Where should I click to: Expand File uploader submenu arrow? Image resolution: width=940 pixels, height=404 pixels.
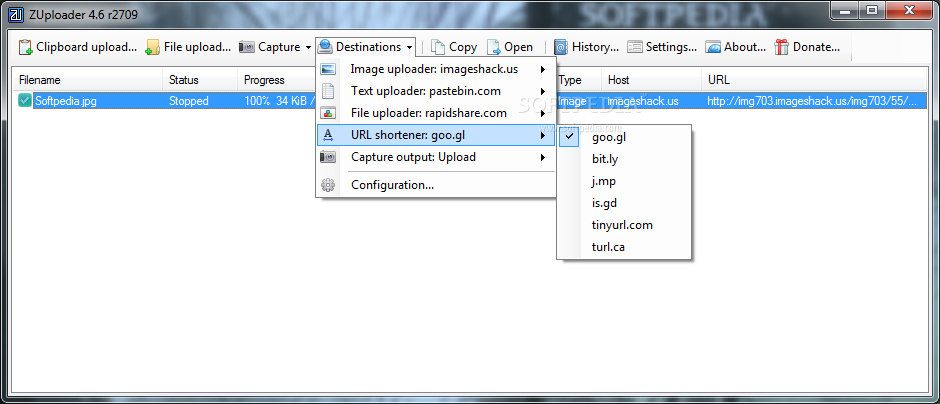543,113
